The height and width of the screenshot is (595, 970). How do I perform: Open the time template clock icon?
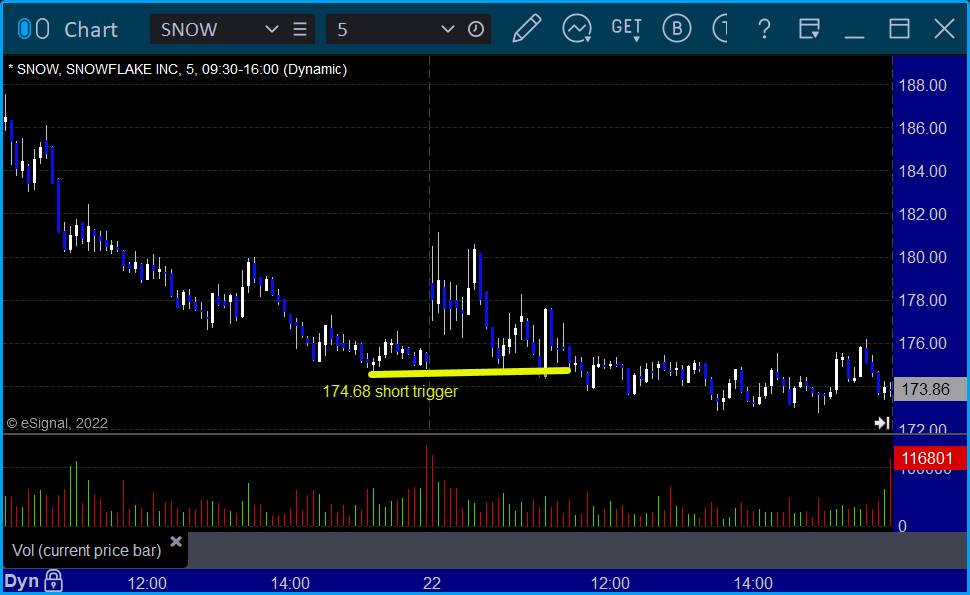pyautogui.click(x=476, y=29)
